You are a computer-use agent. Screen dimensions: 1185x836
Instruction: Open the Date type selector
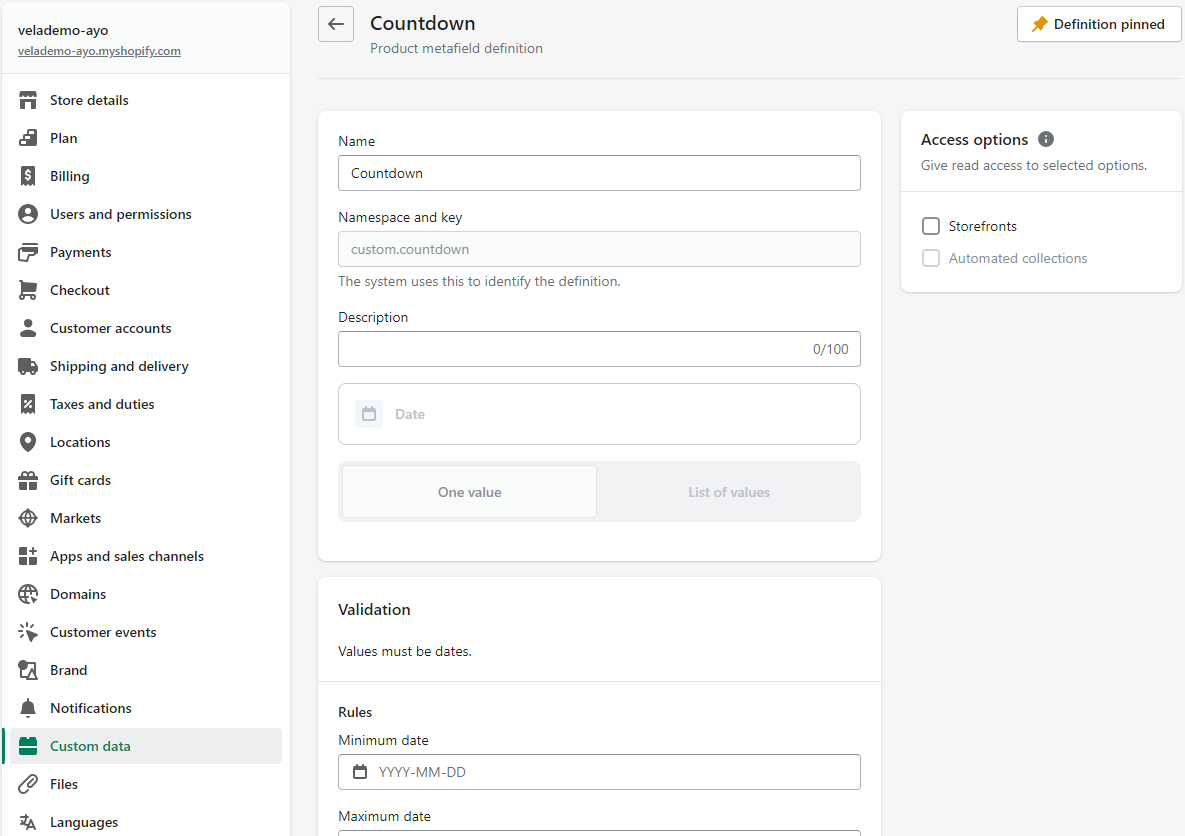(x=599, y=414)
